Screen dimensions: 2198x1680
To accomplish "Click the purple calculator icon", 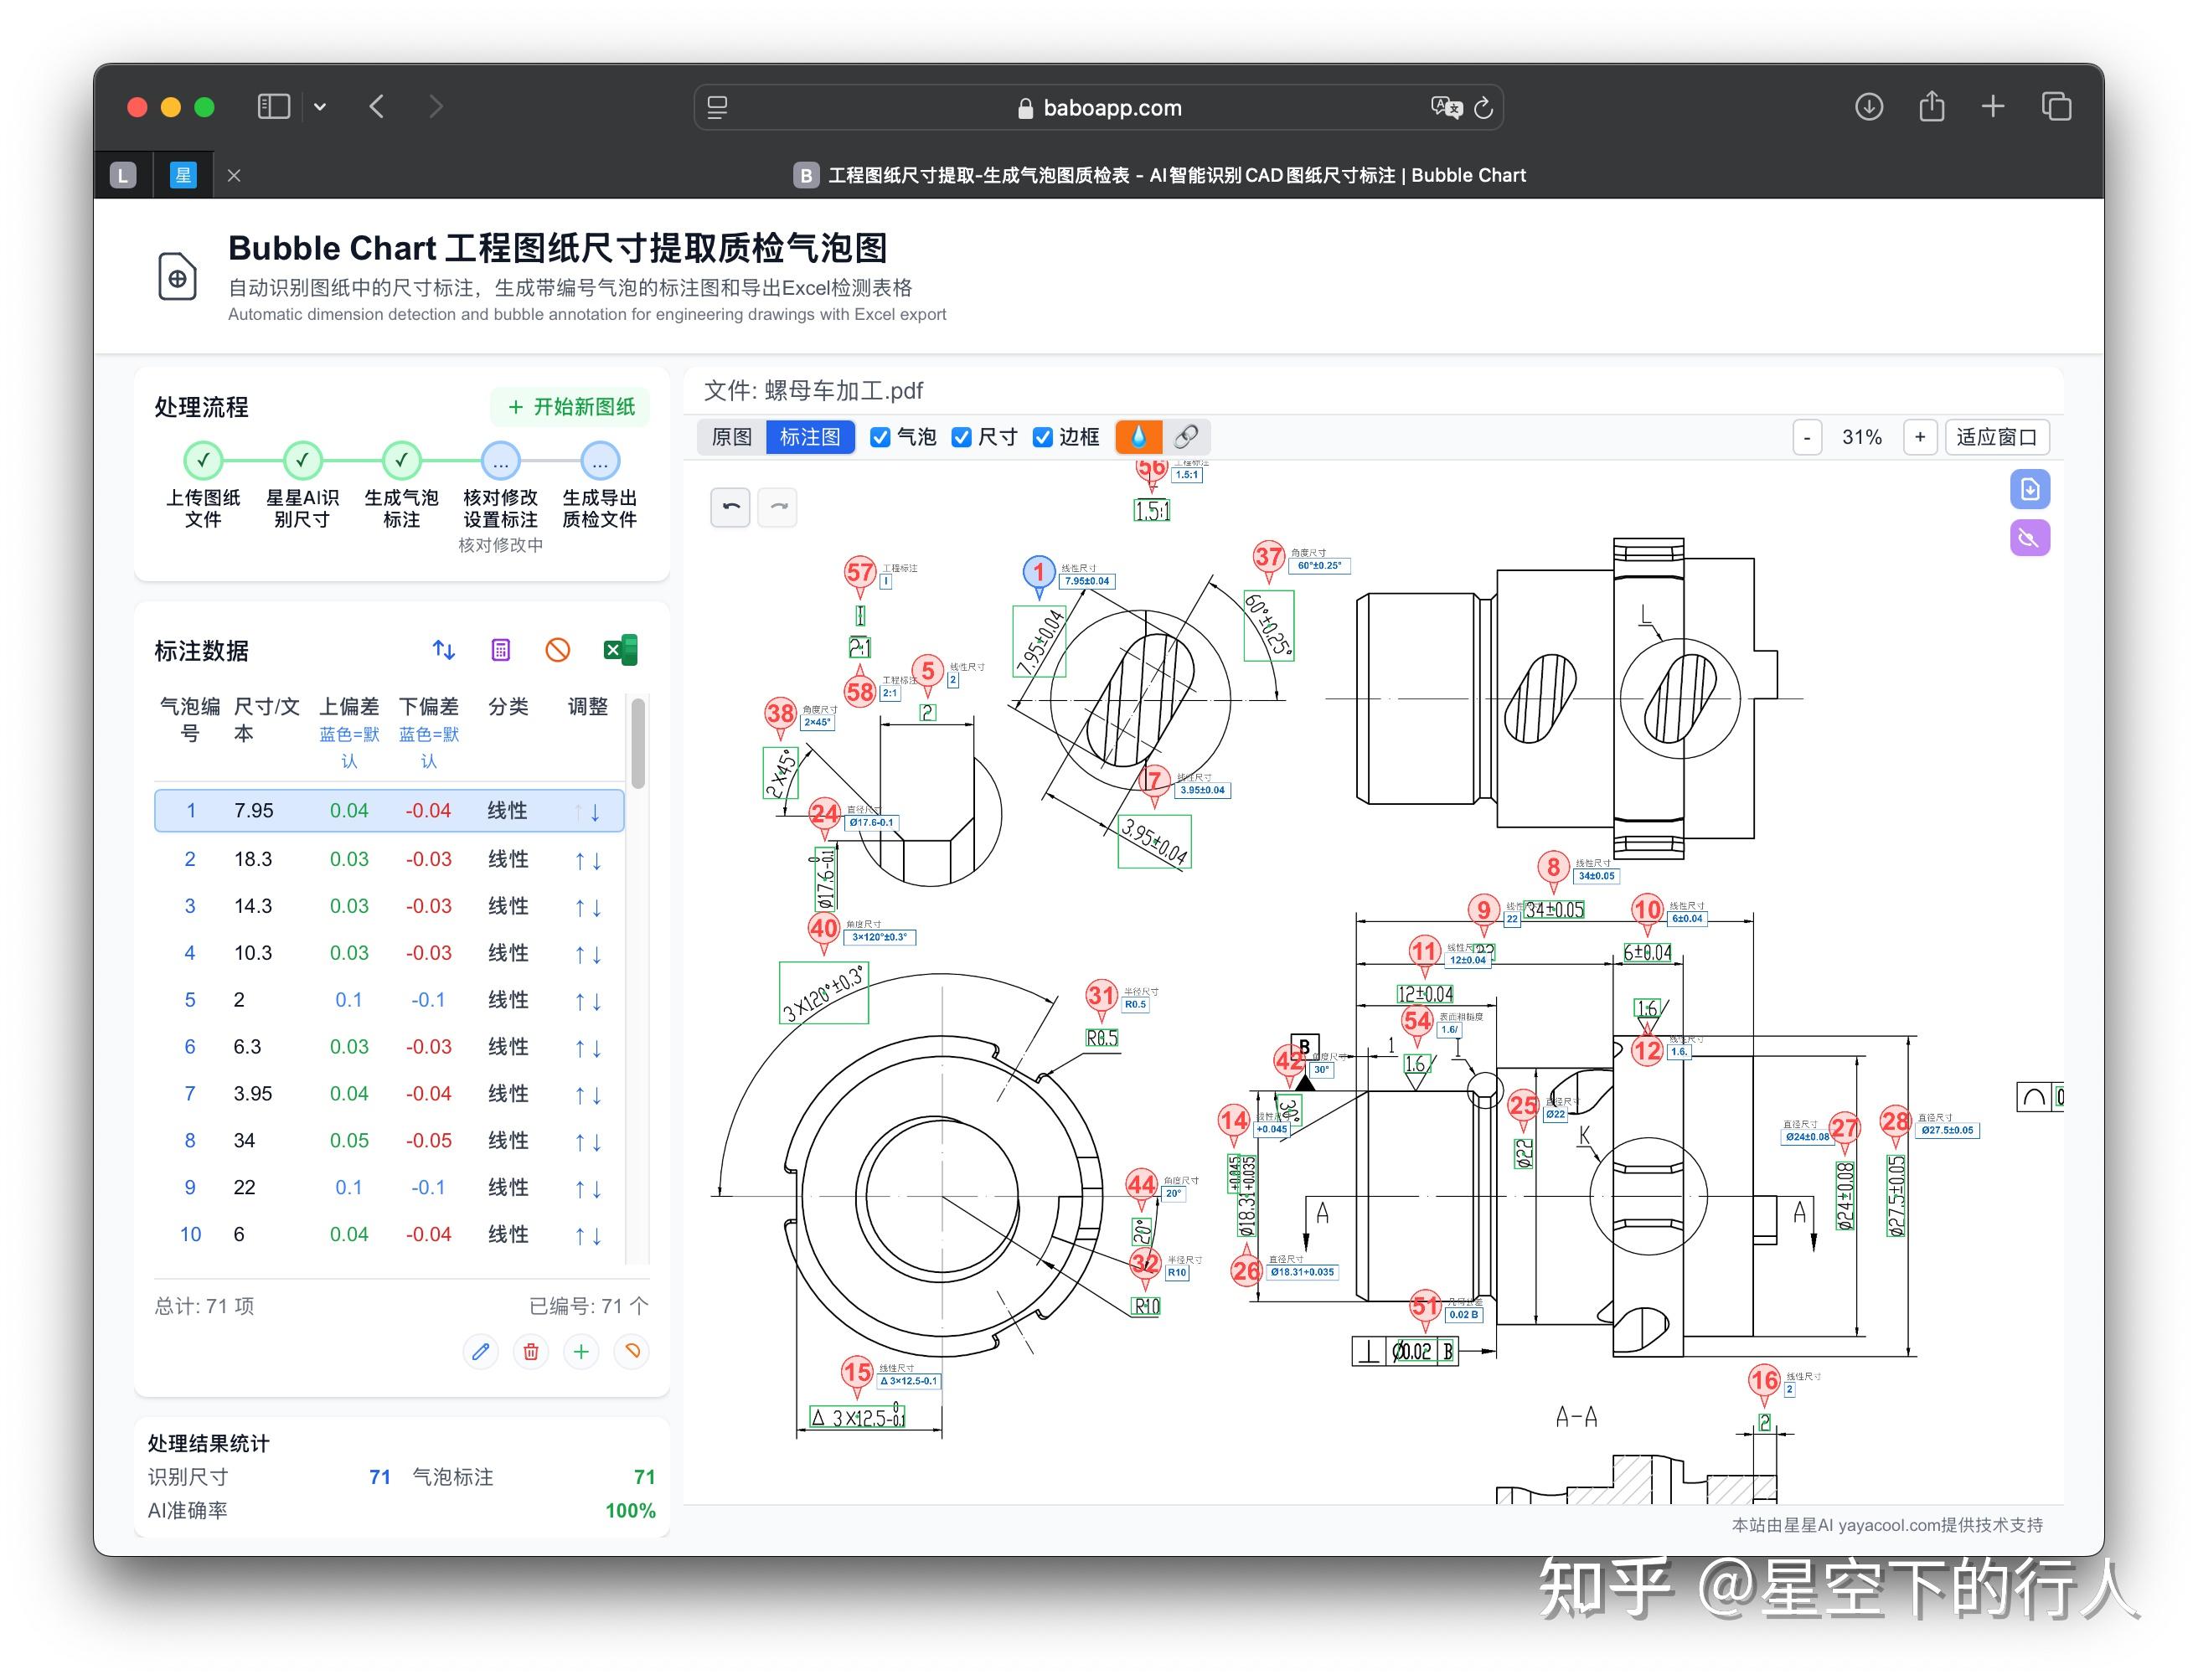I will tap(501, 650).
